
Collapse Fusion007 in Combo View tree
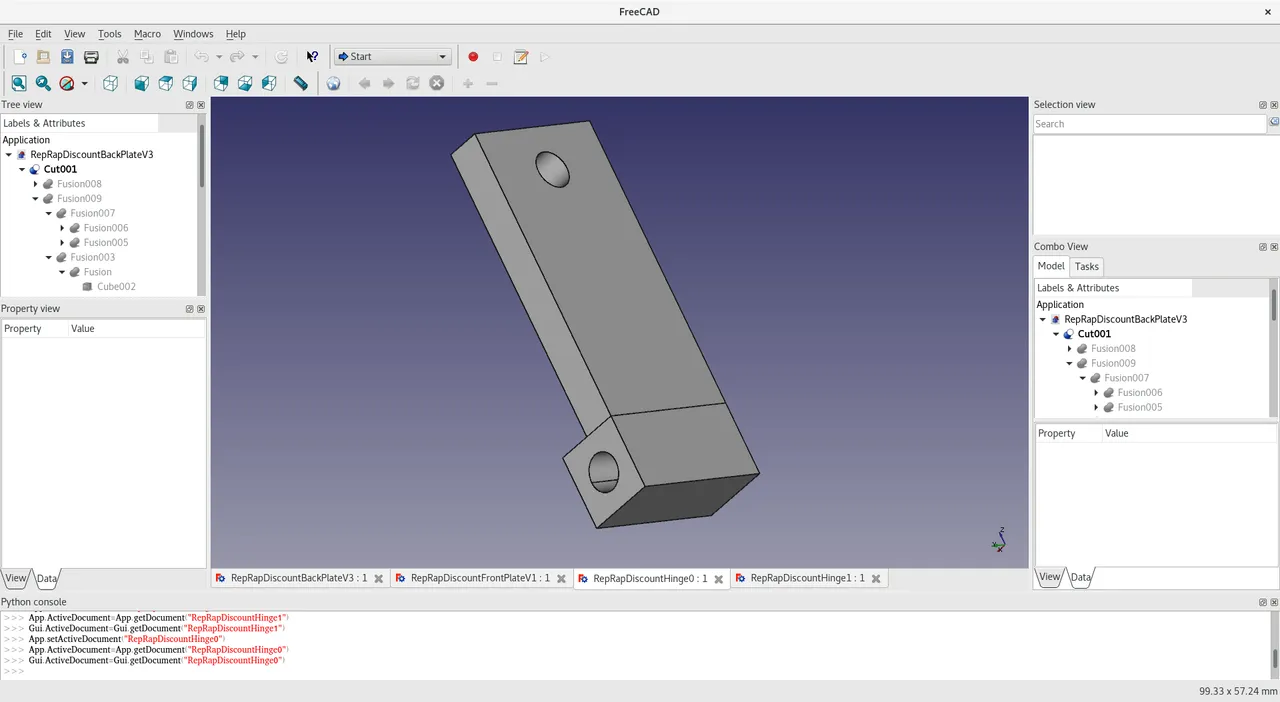[1083, 378]
